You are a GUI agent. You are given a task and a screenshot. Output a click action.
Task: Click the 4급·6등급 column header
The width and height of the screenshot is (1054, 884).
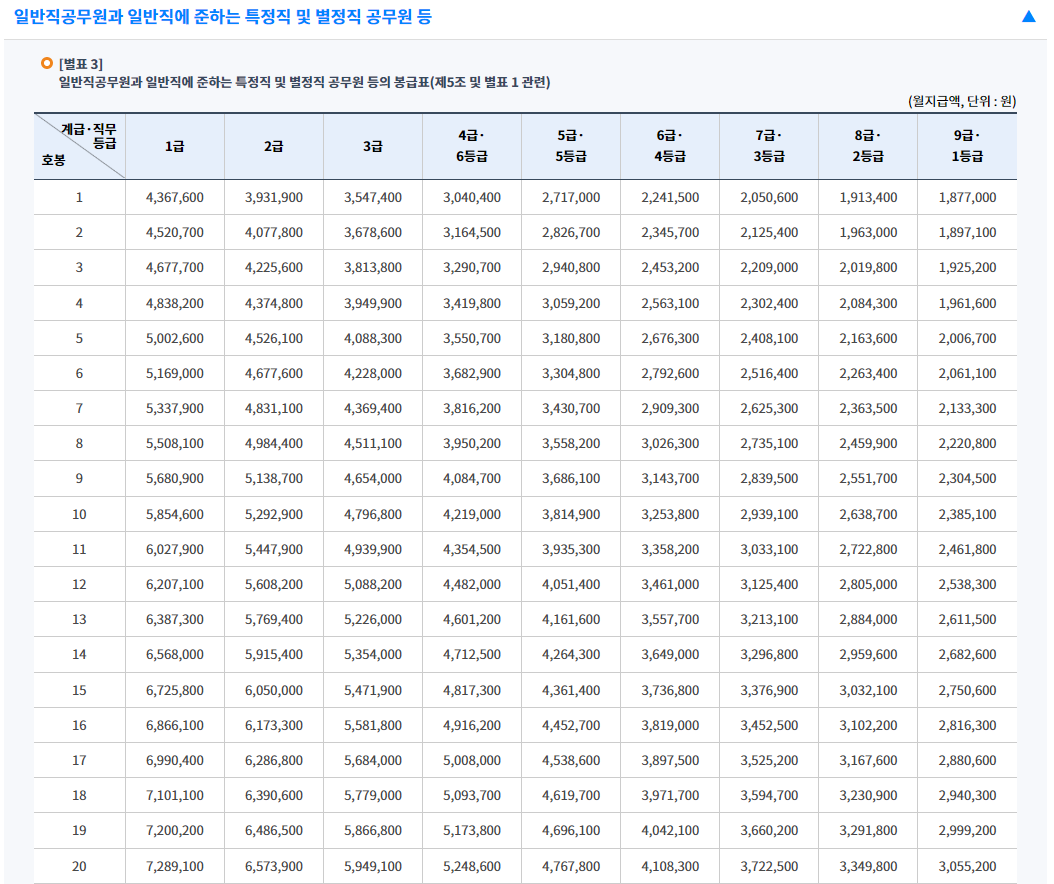[471, 146]
